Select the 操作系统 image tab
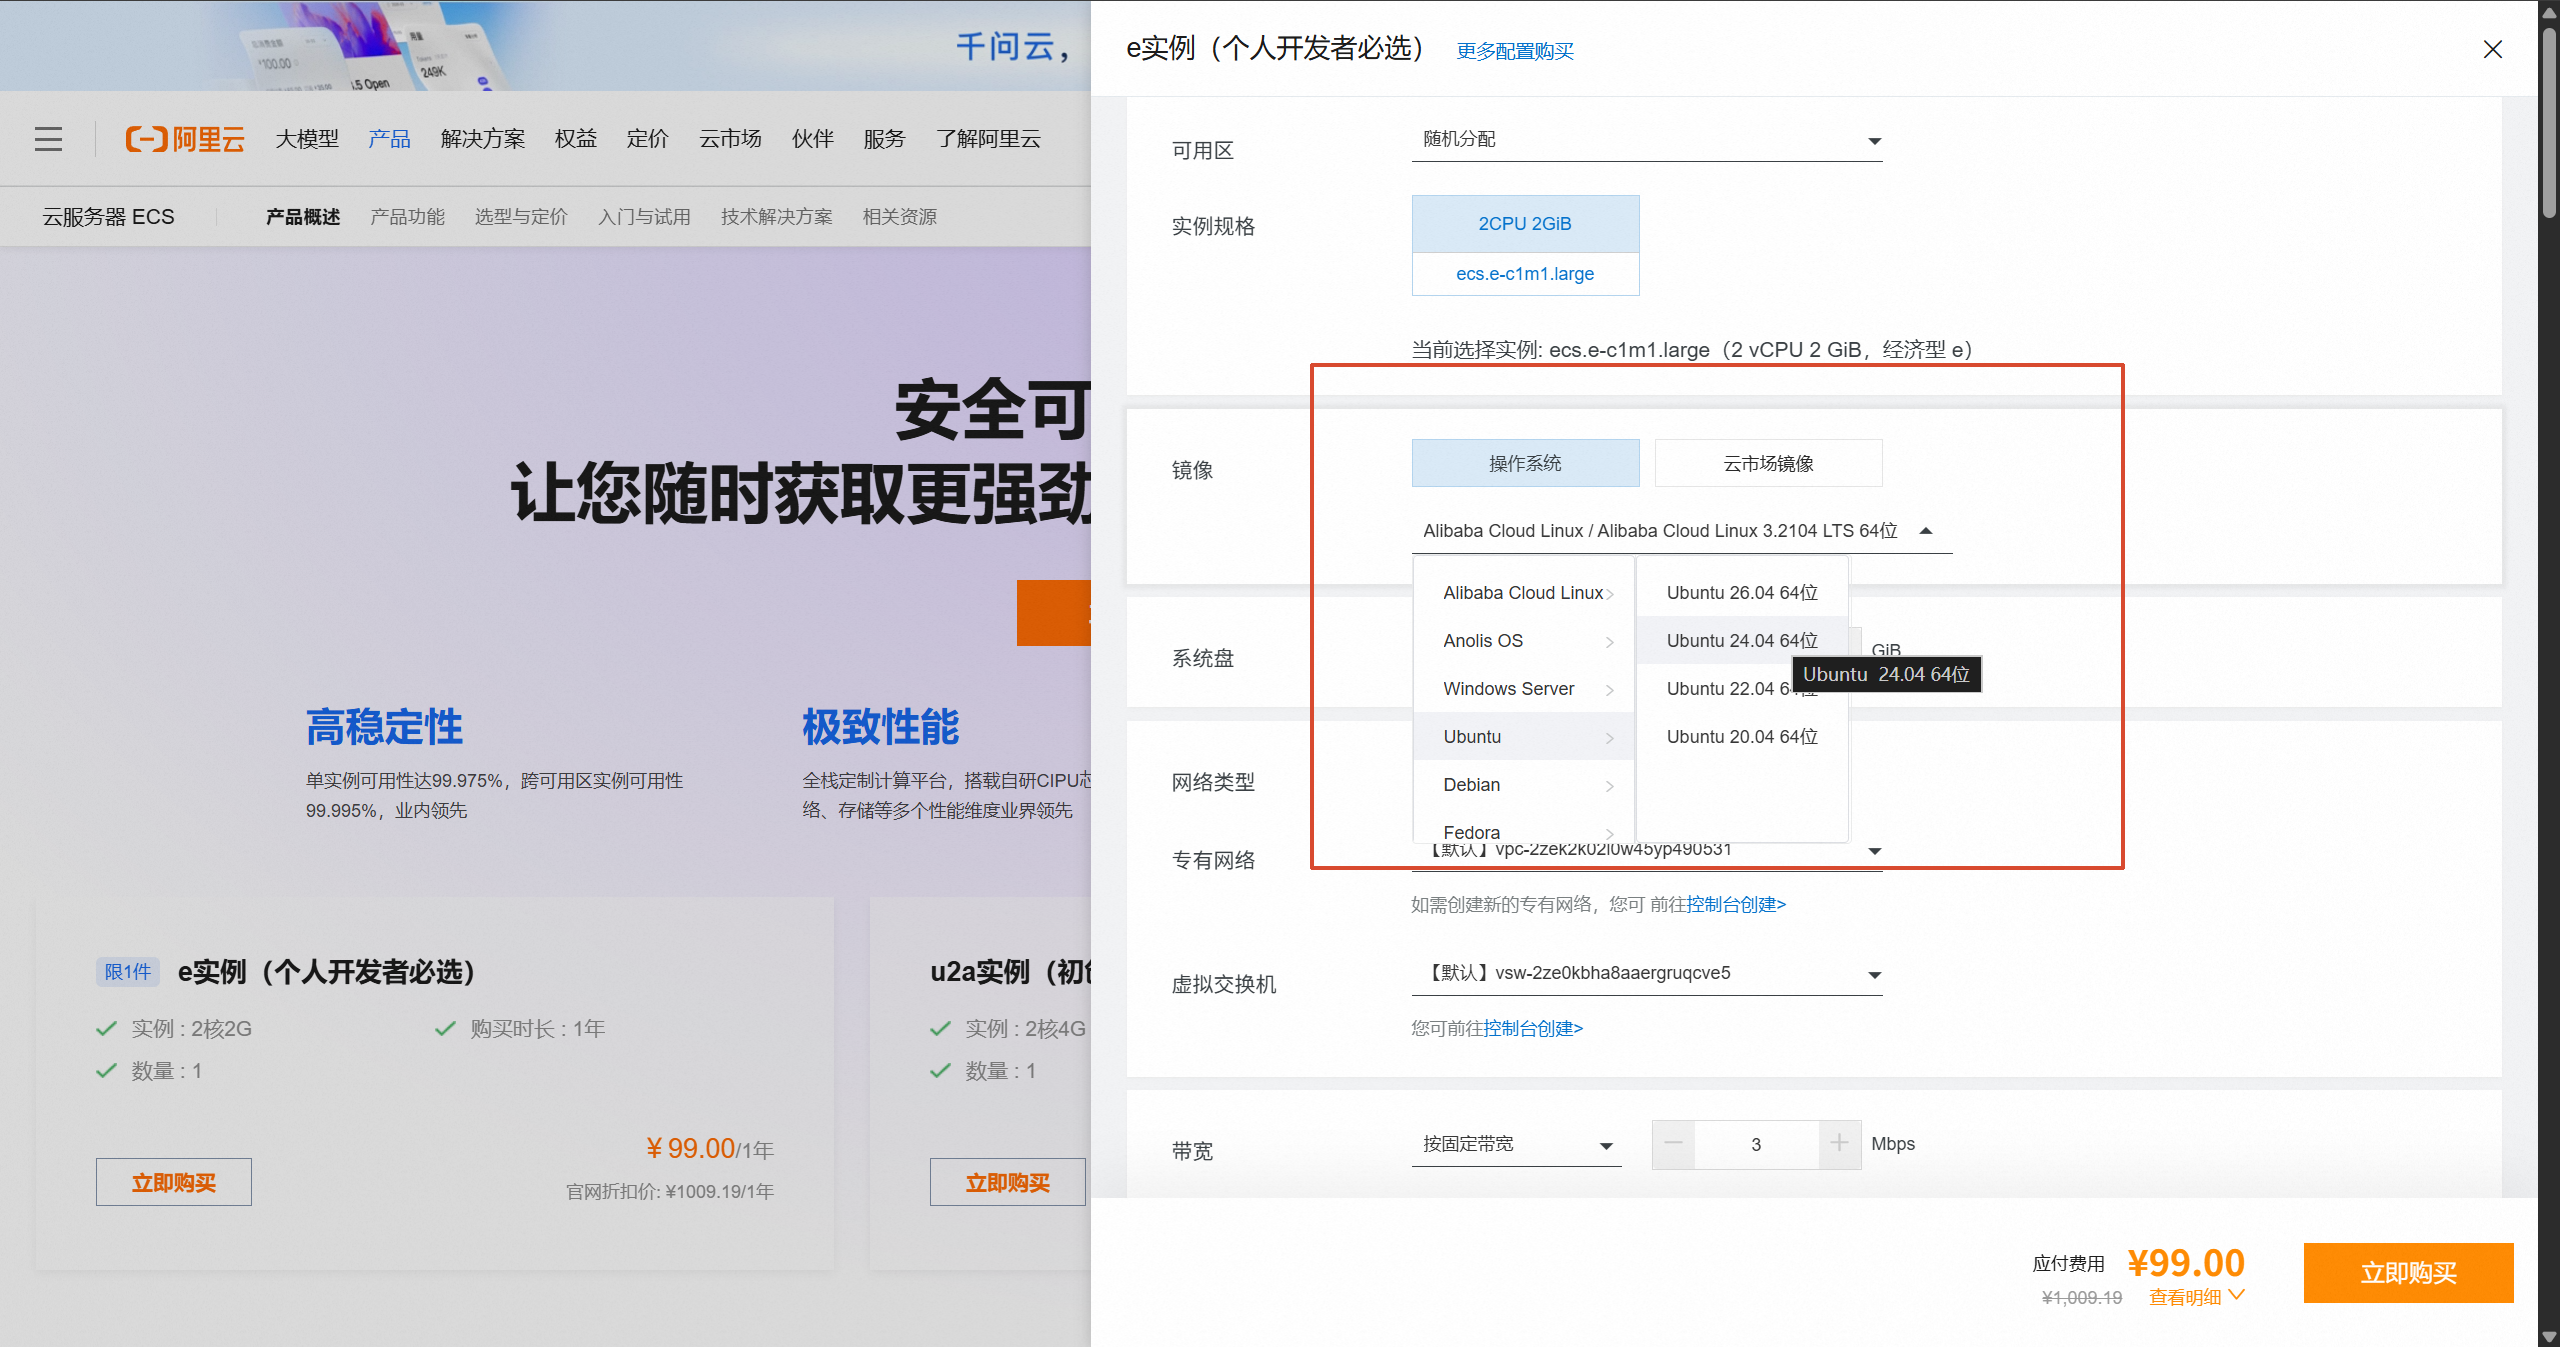This screenshot has height=1347, width=2560. 1525,463
